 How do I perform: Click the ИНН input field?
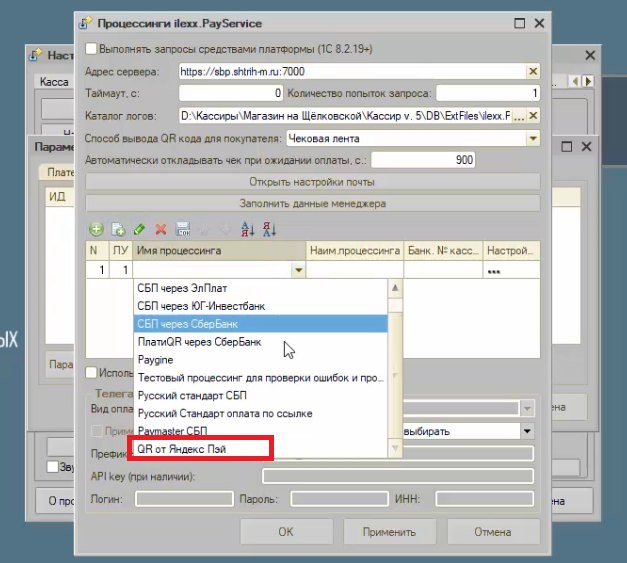[485, 499]
